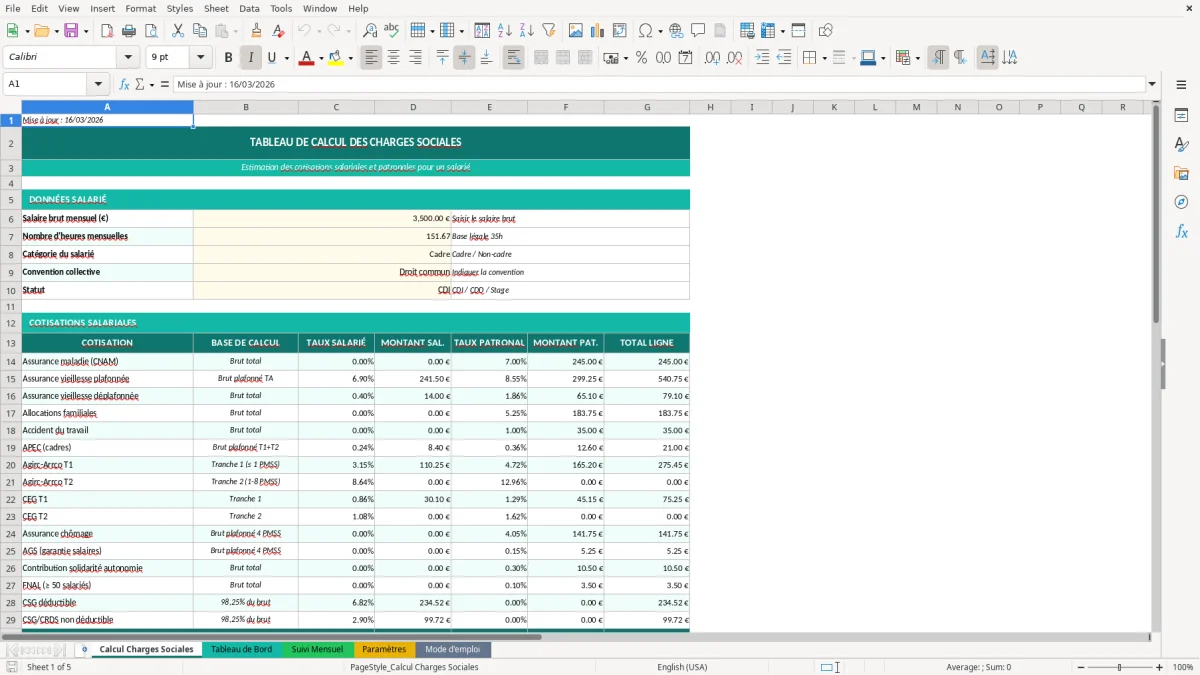This screenshot has height=675, width=1200.
Task: Click the AutoFilter funnel icon
Action: pyautogui.click(x=549, y=31)
